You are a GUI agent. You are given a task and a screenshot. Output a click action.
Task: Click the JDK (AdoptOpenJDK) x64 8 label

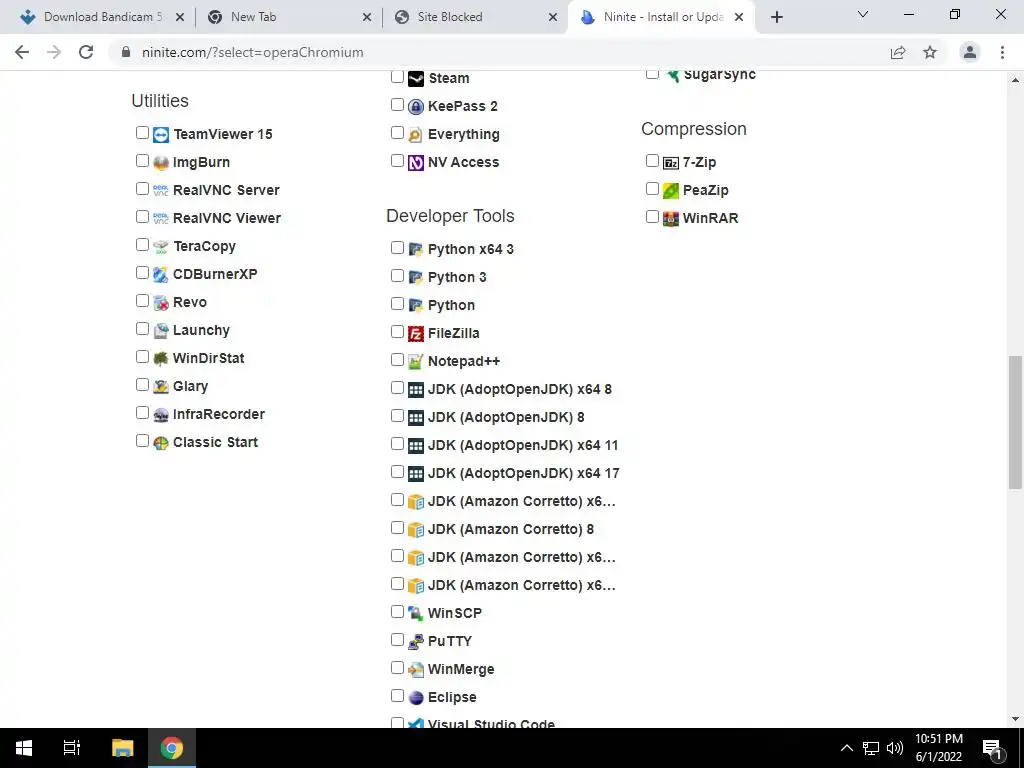coord(520,390)
